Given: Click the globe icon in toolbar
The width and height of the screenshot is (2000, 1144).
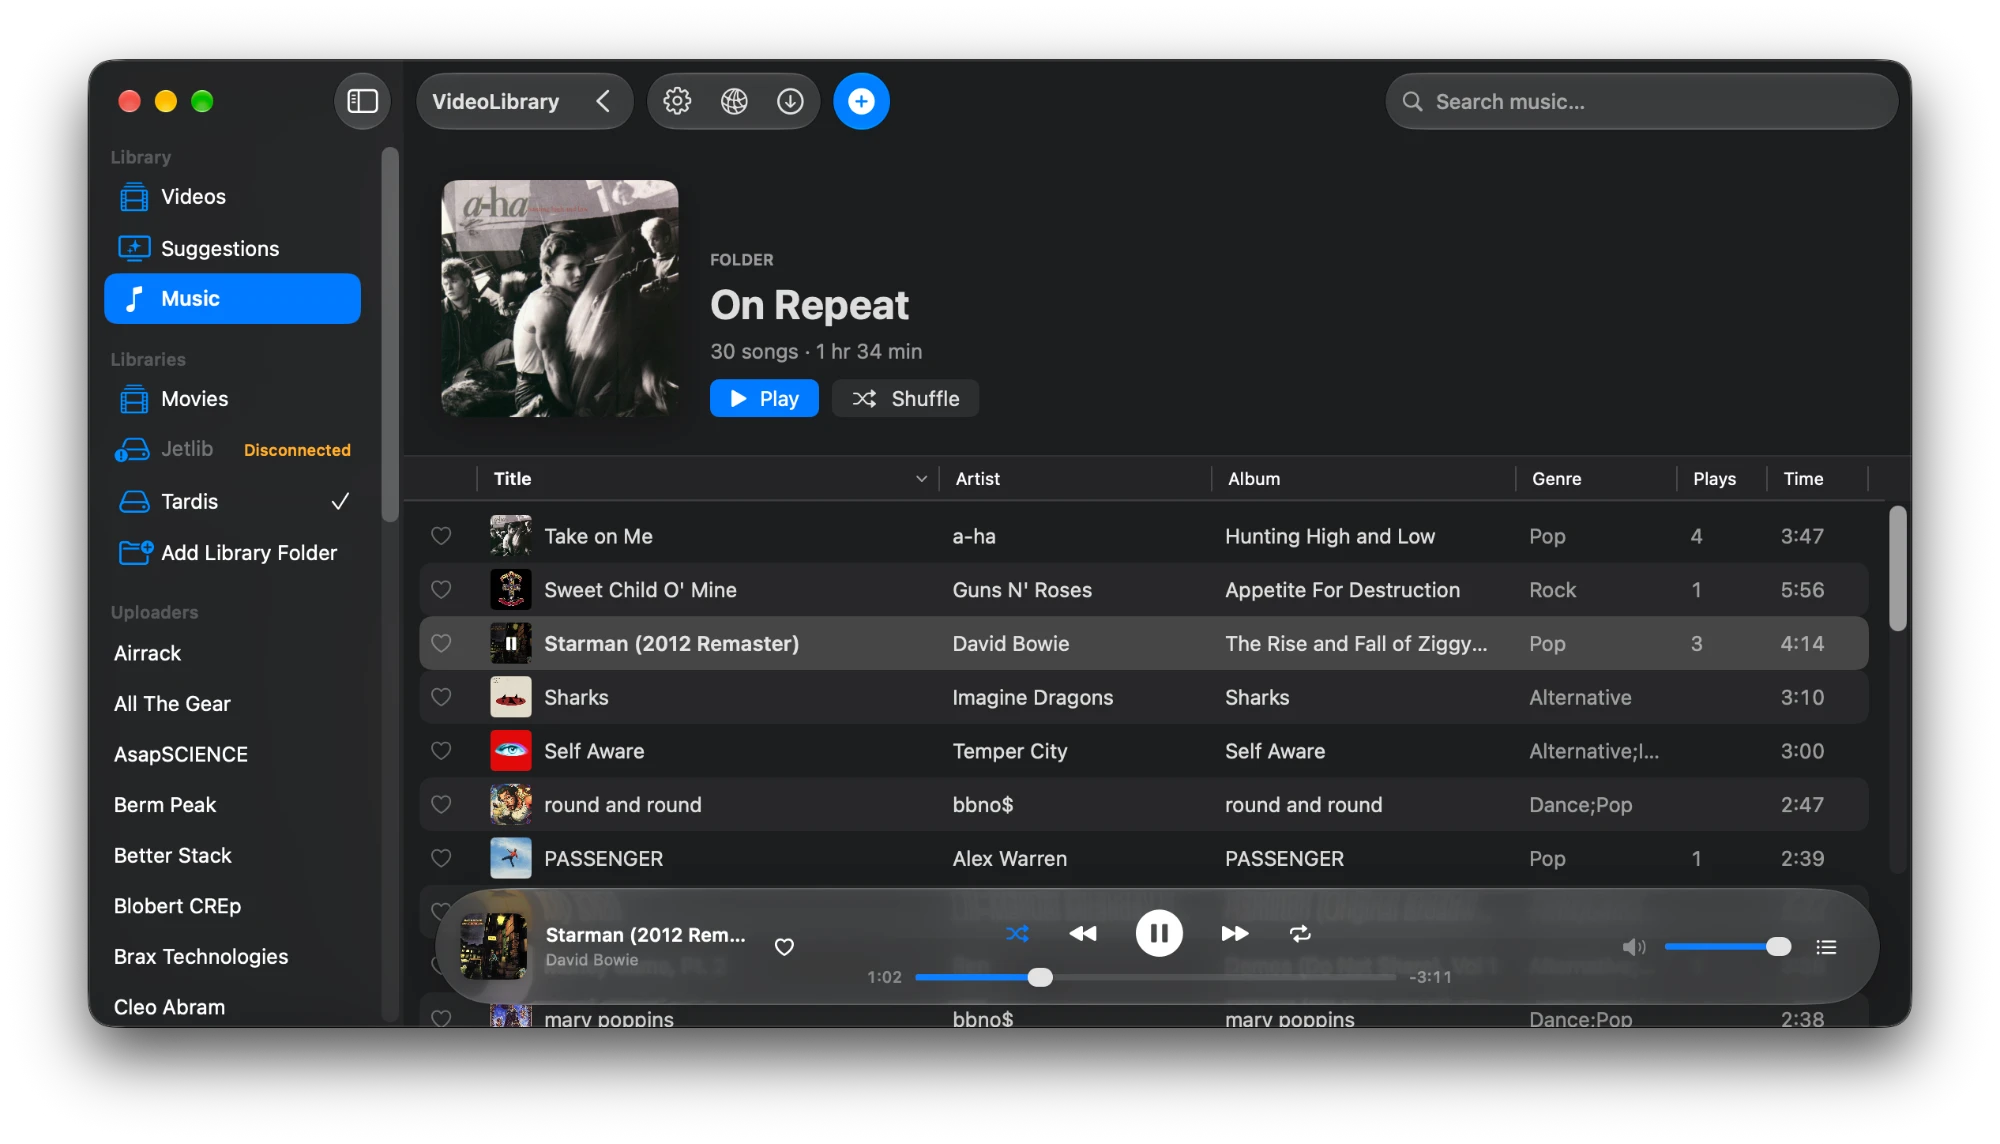Looking at the screenshot, I should tap(734, 101).
